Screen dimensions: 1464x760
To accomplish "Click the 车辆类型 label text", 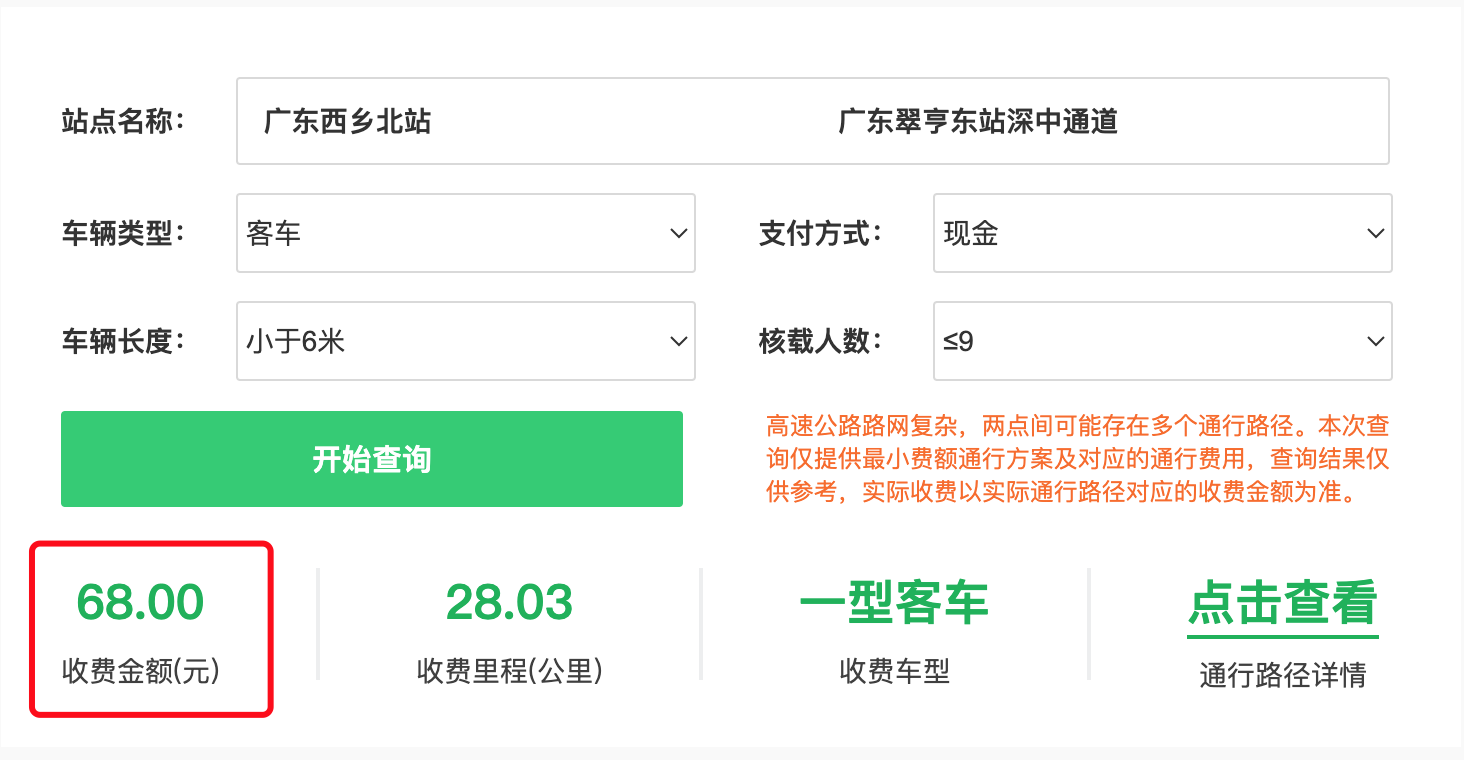I will [122, 234].
